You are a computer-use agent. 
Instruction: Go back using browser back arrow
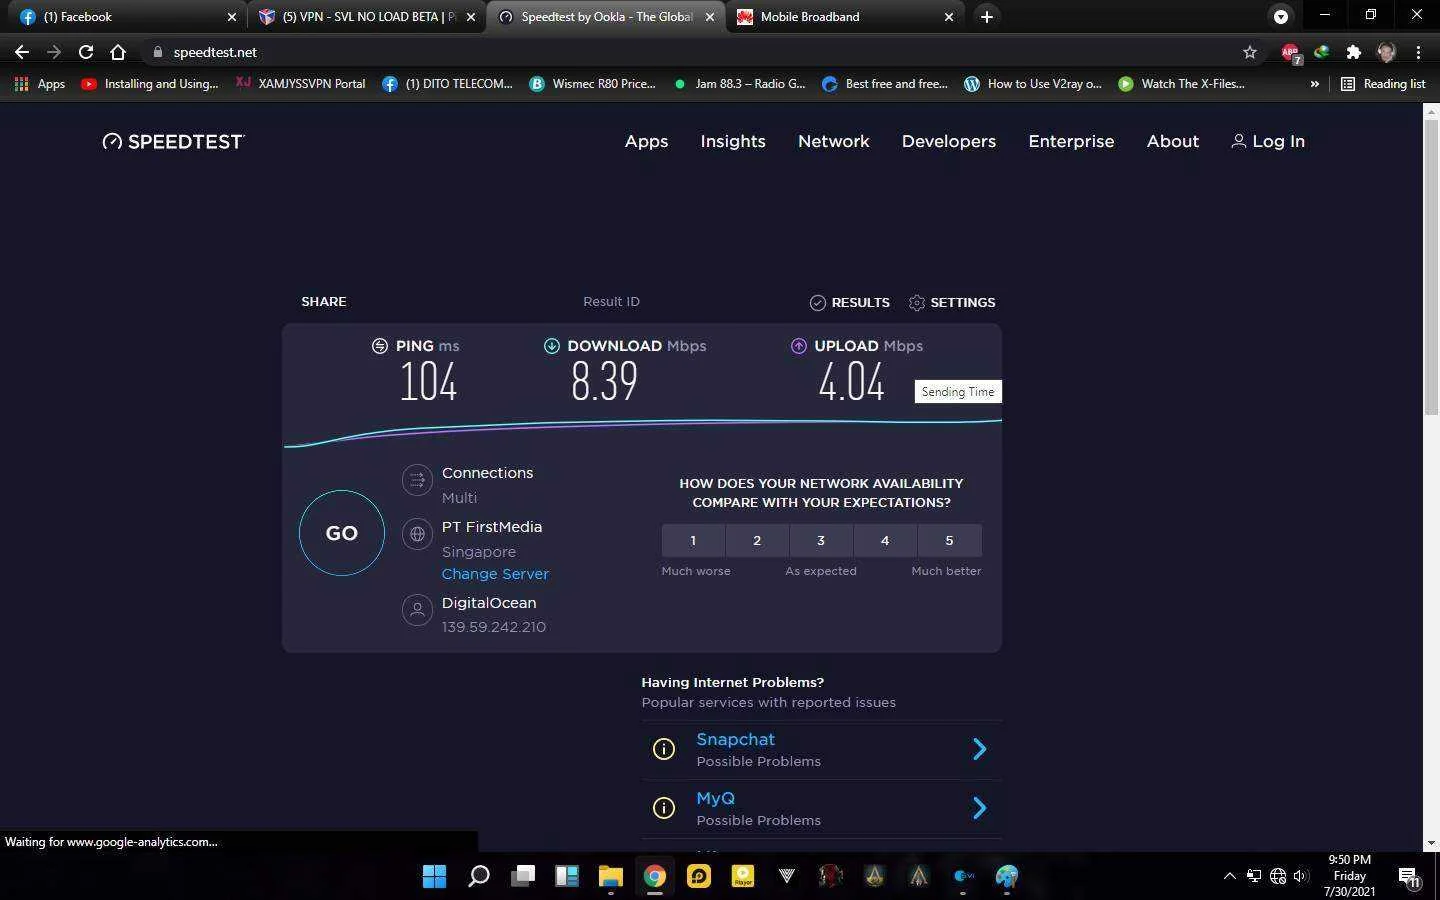pos(22,52)
